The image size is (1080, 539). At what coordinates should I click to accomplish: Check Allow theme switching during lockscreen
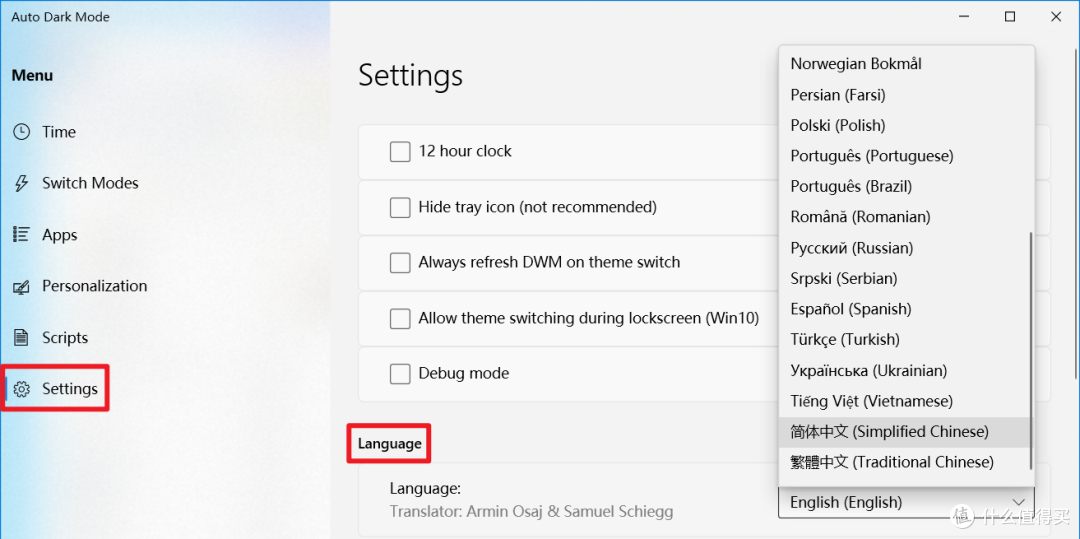[400, 319]
